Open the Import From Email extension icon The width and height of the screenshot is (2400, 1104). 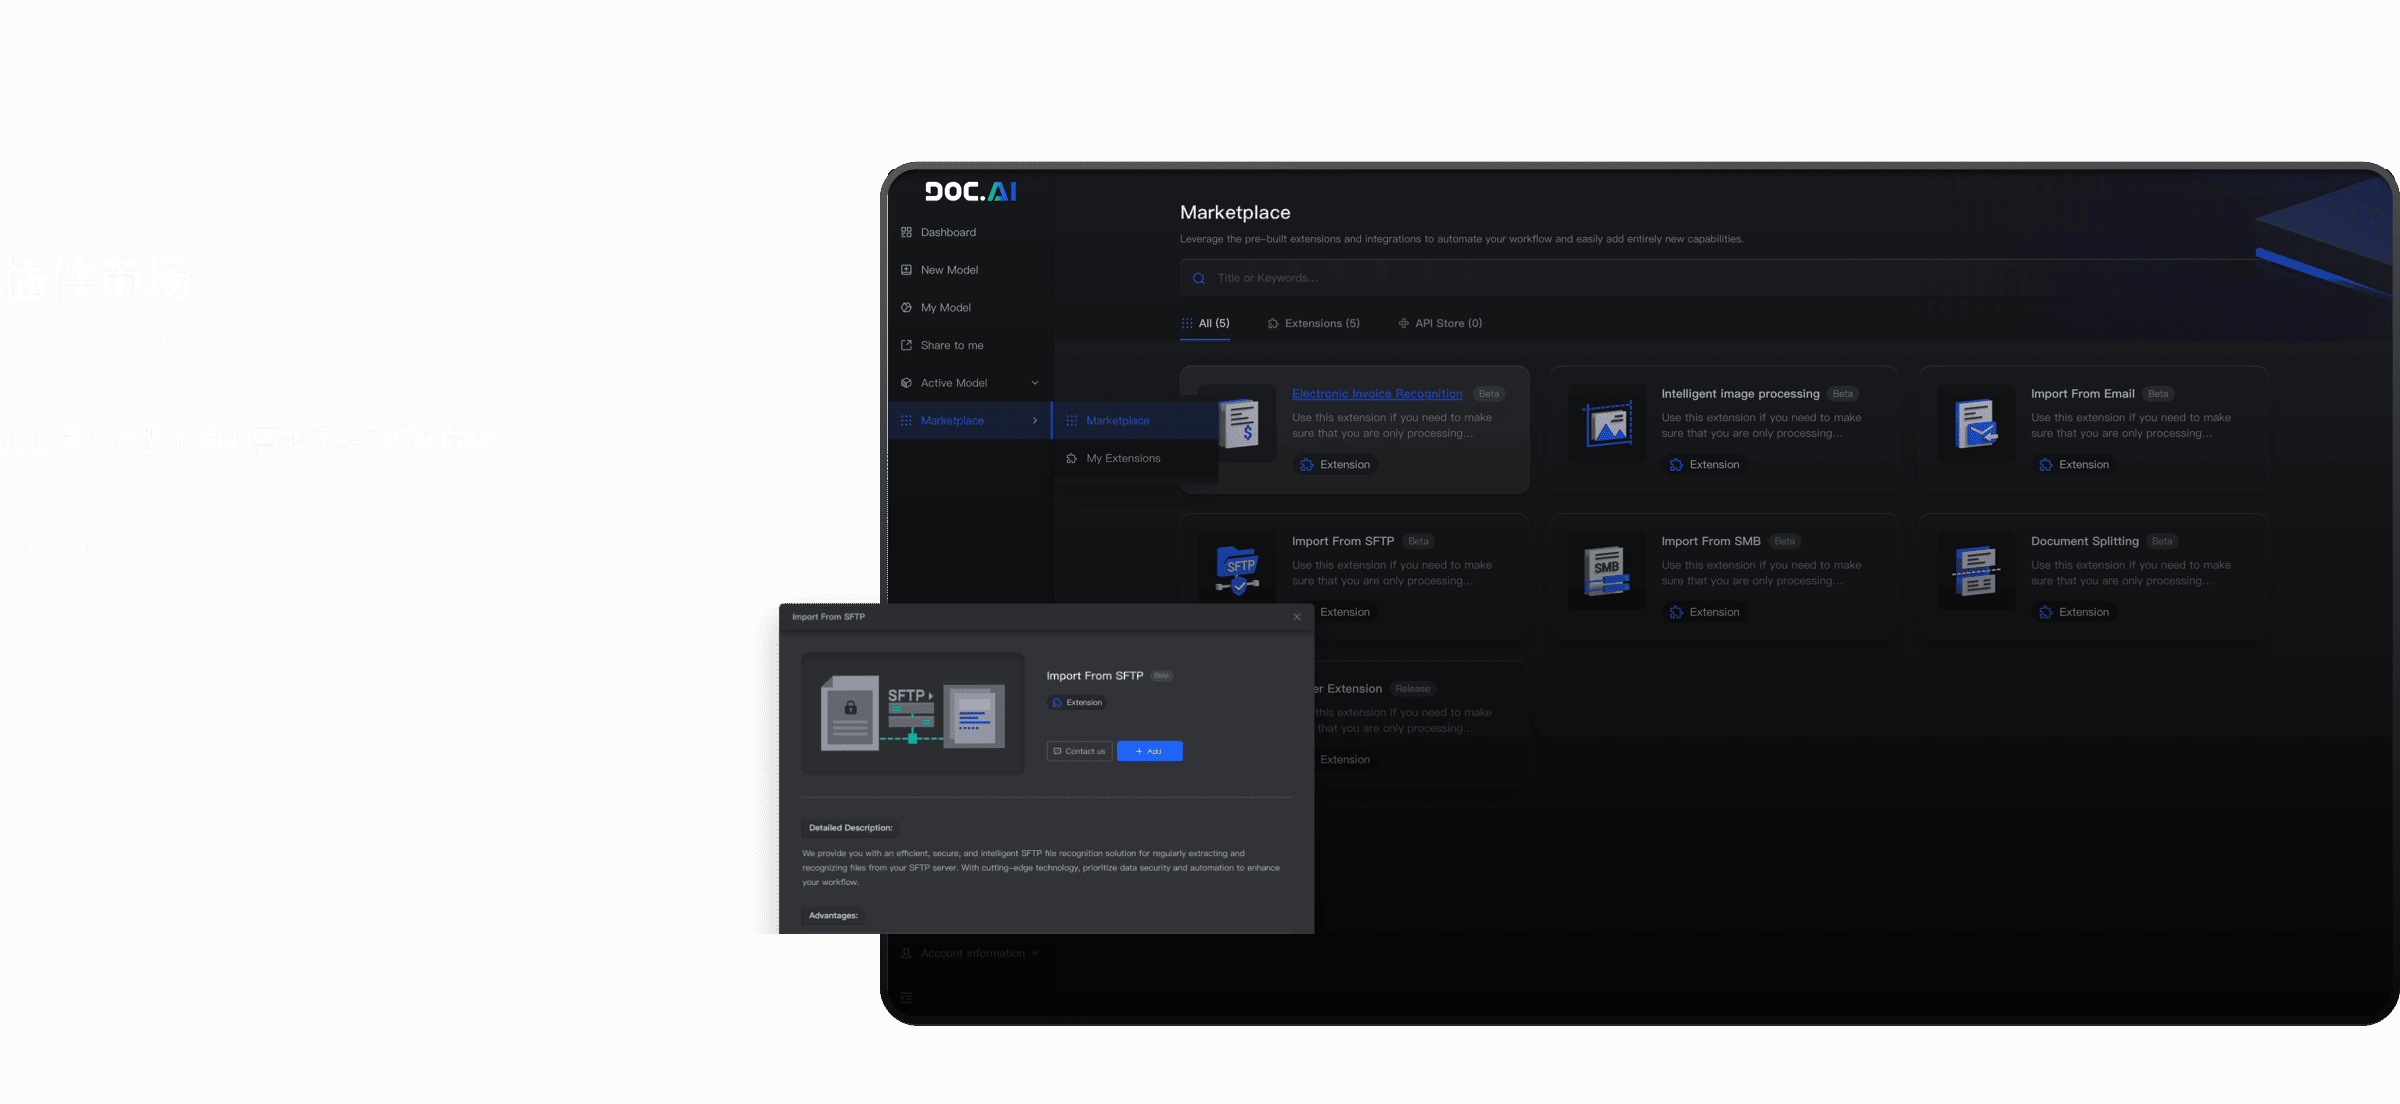1976,425
